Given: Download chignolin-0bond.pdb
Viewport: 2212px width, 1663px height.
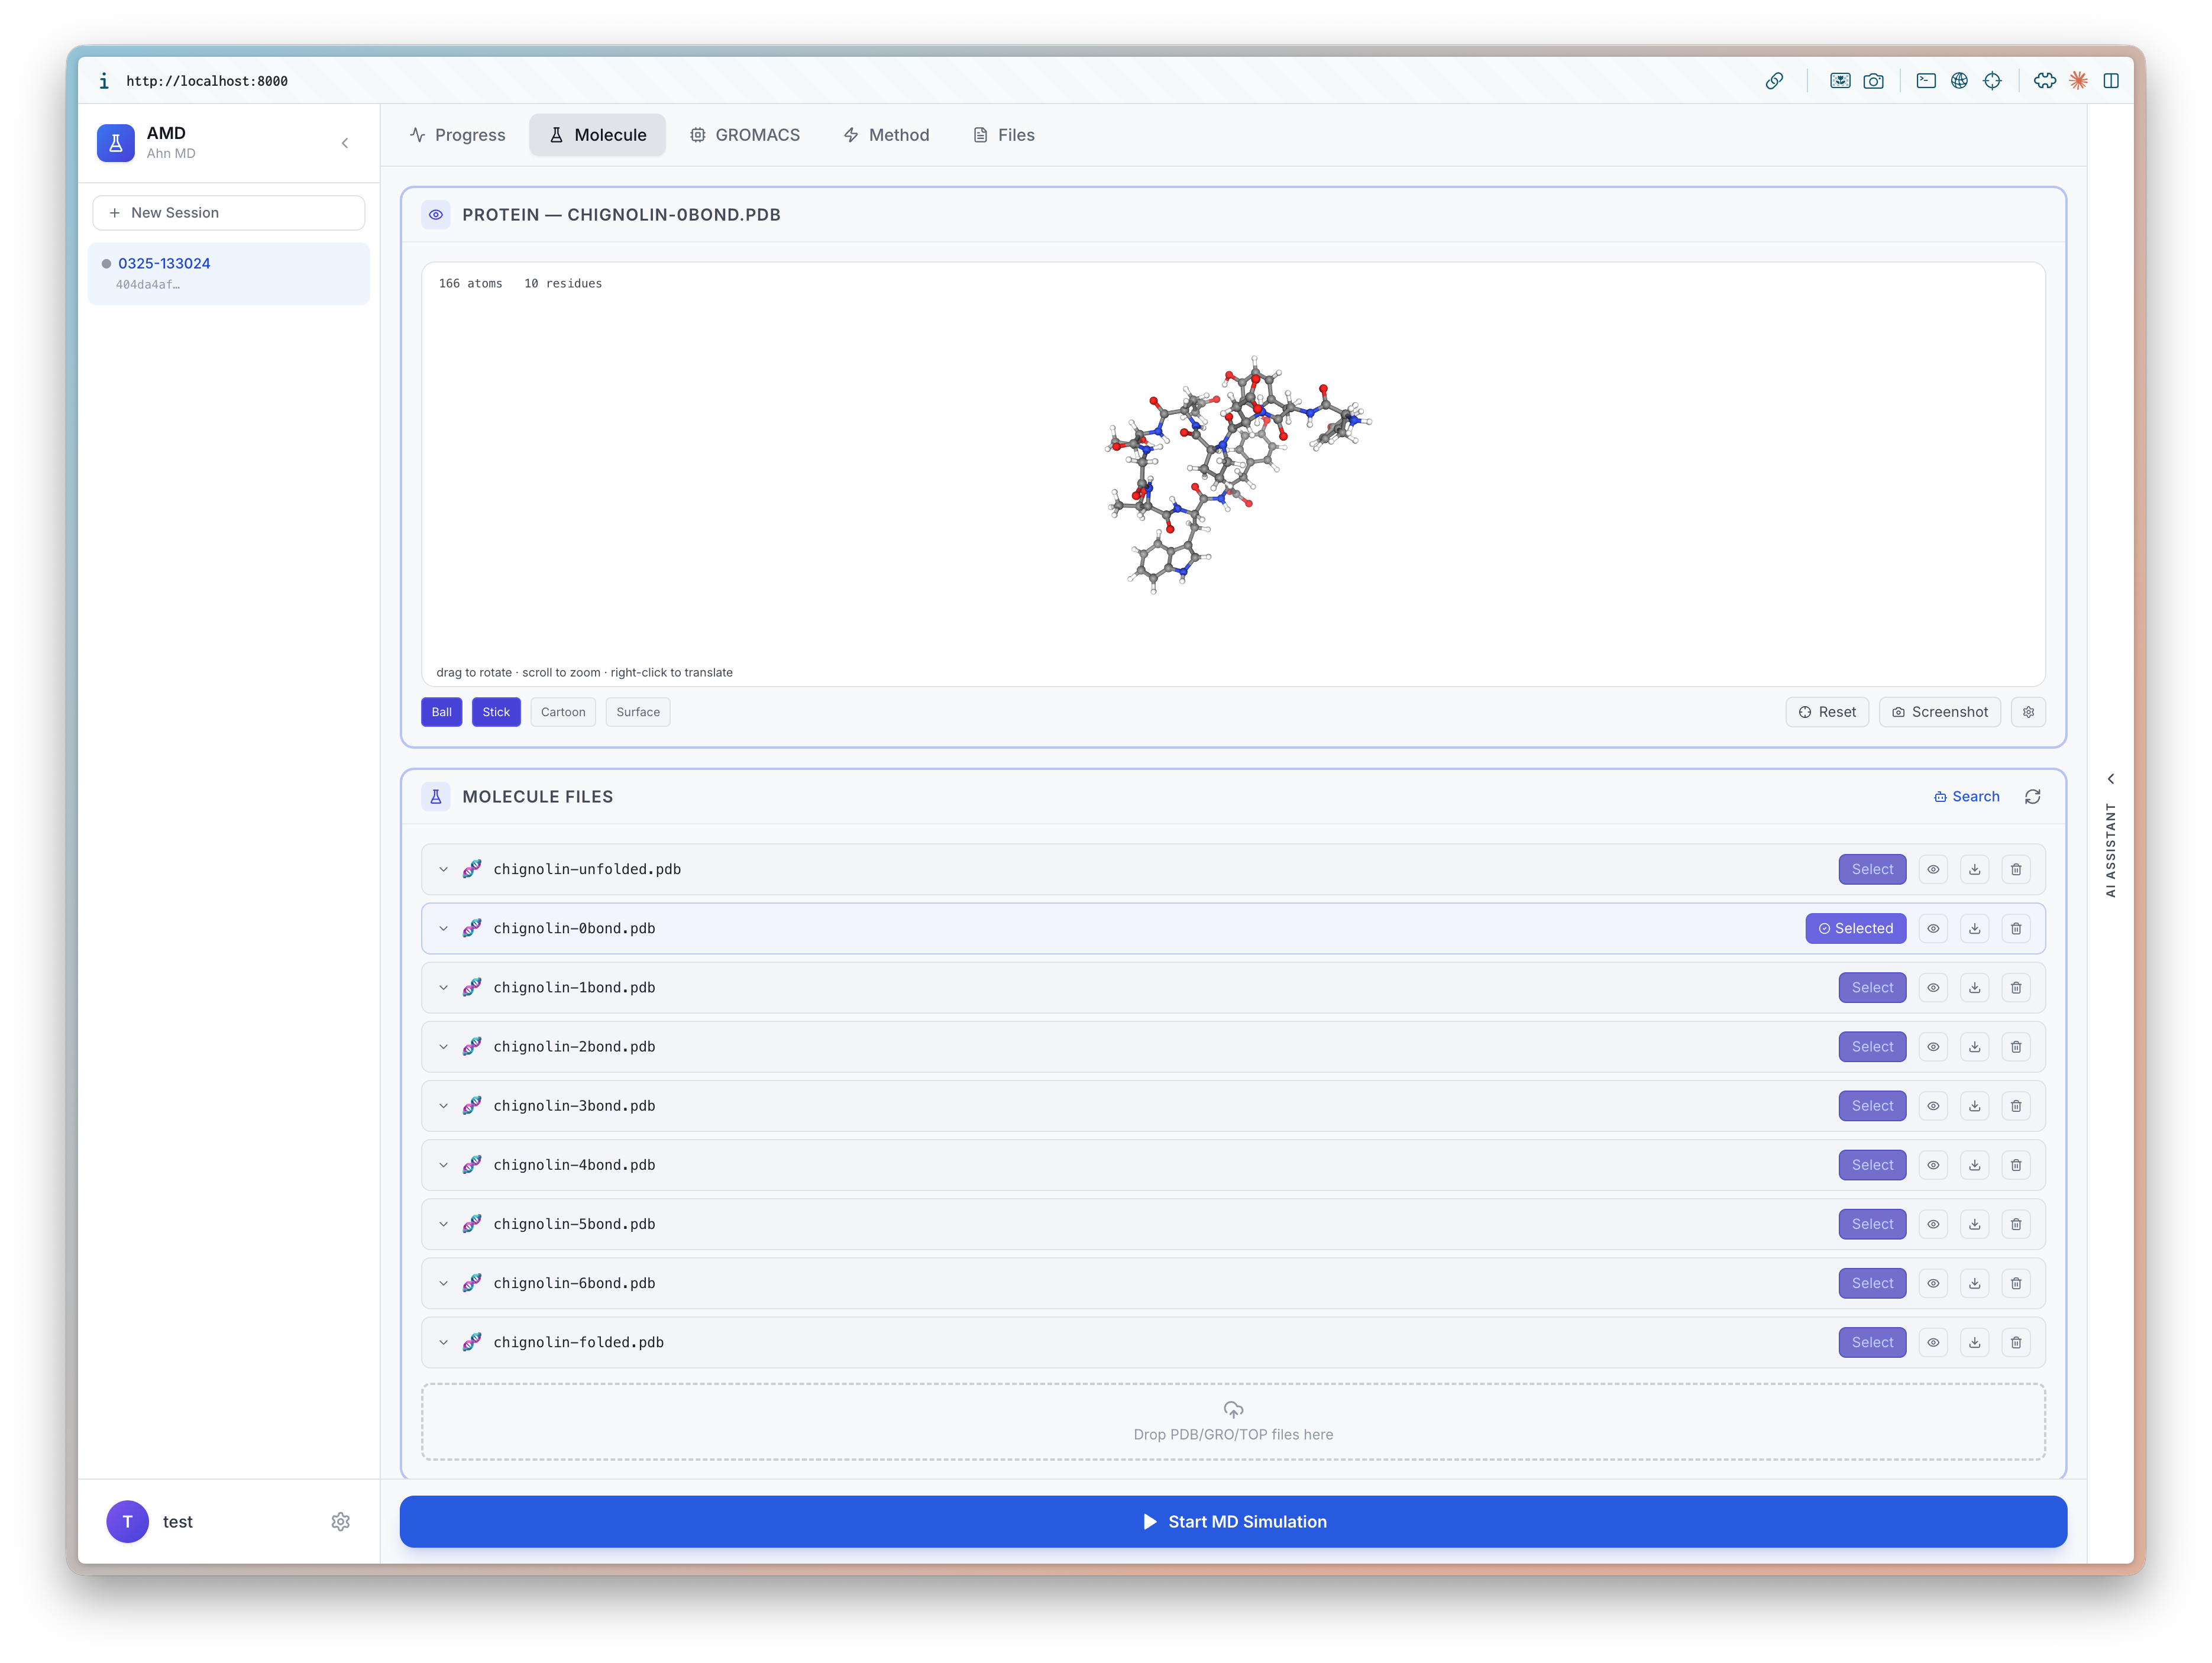Looking at the screenshot, I should [1975, 928].
